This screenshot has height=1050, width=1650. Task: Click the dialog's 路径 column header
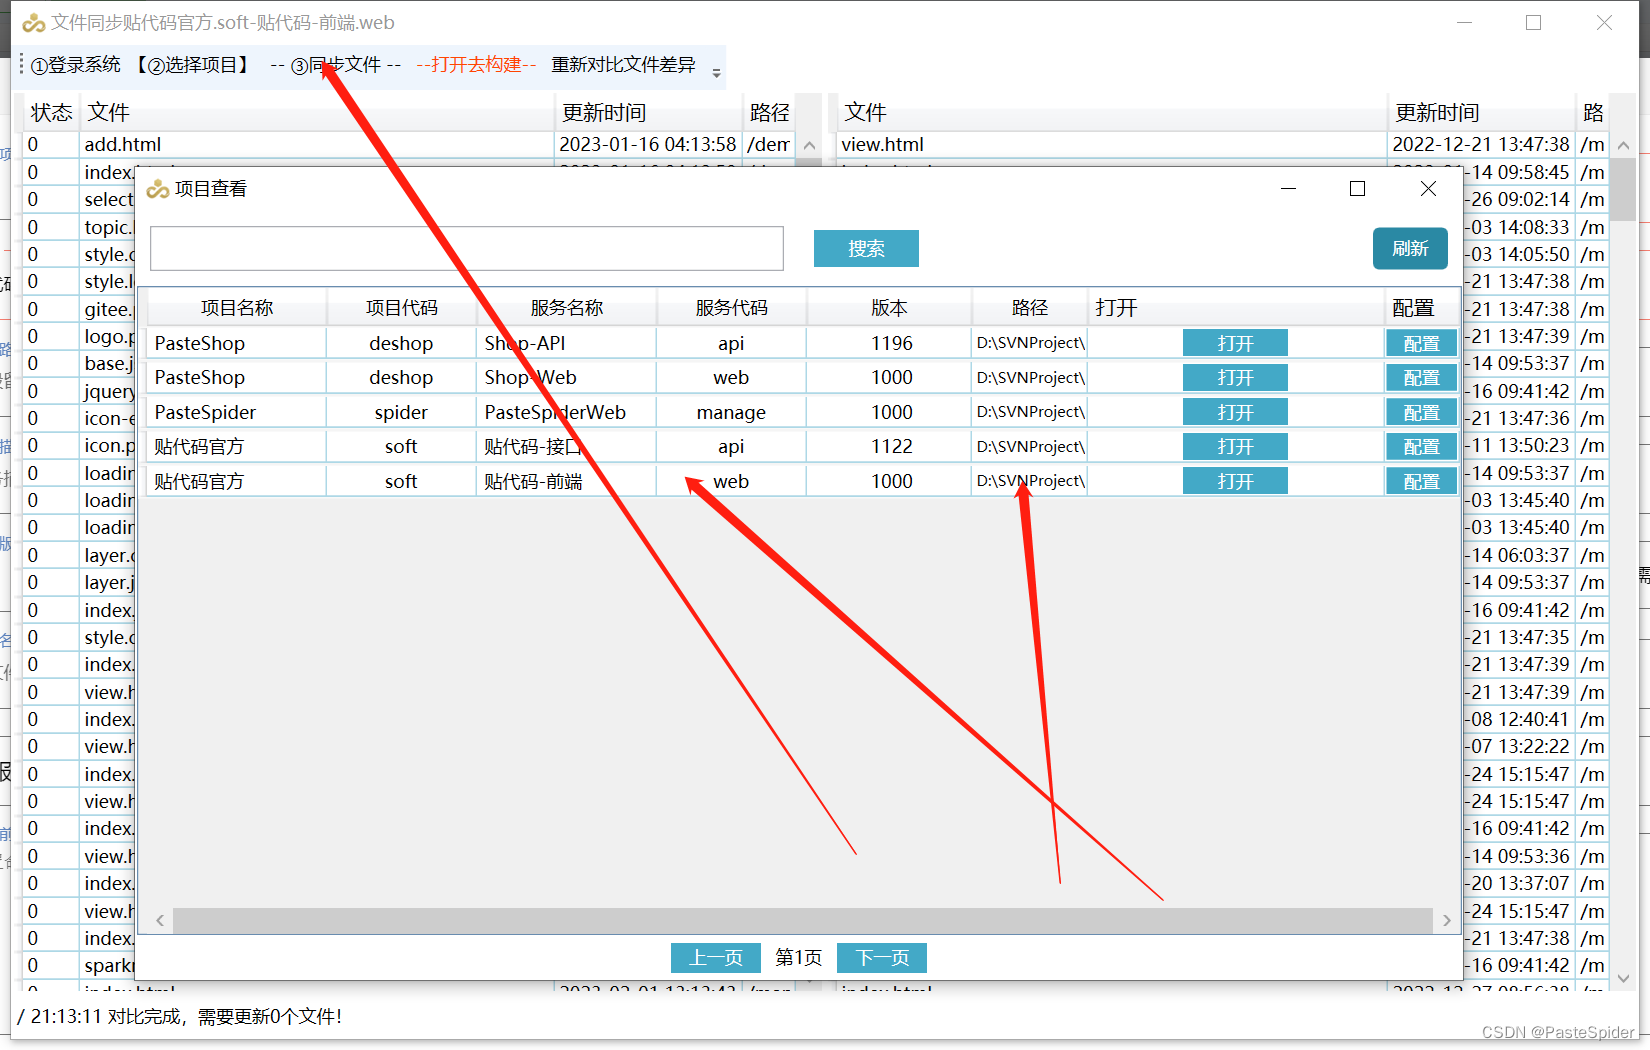click(1029, 308)
